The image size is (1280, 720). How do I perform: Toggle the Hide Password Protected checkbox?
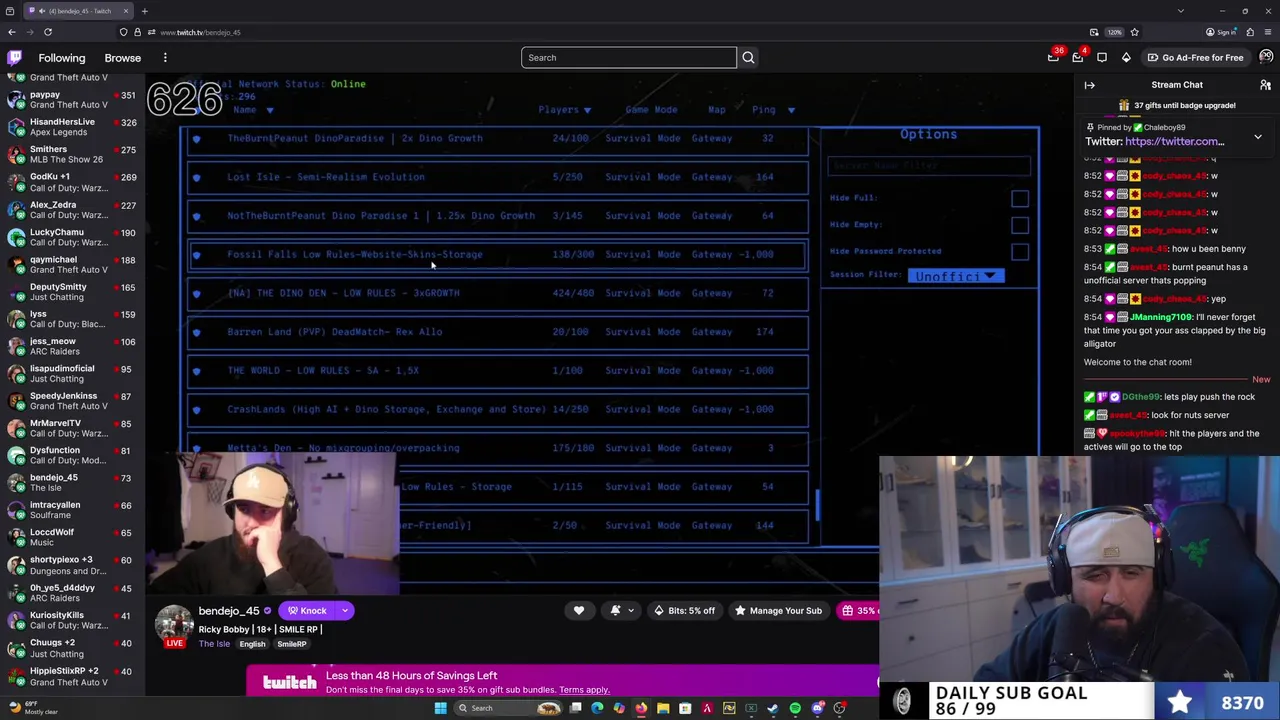coord(1019,252)
